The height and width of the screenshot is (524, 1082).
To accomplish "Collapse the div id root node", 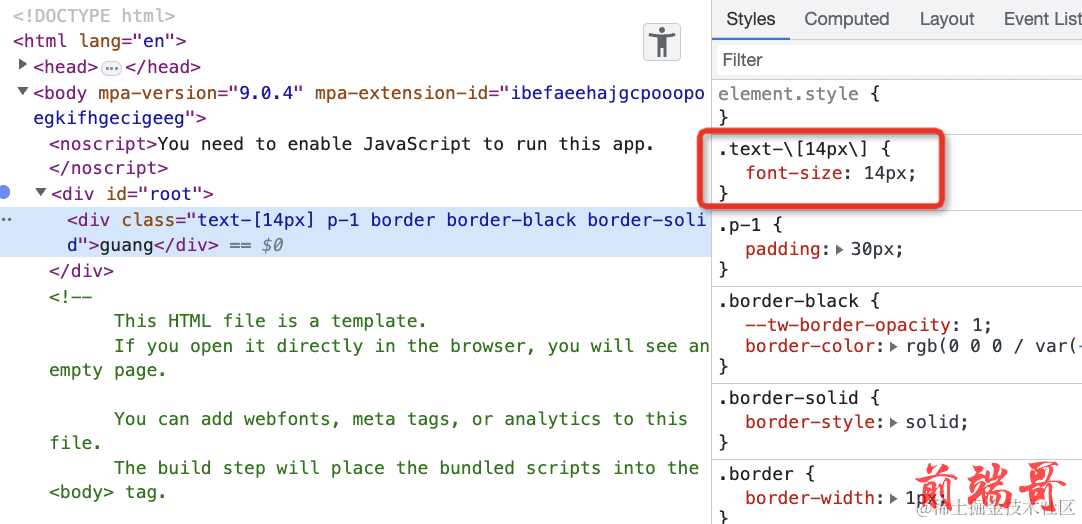I will pyautogui.click(x=41, y=193).
